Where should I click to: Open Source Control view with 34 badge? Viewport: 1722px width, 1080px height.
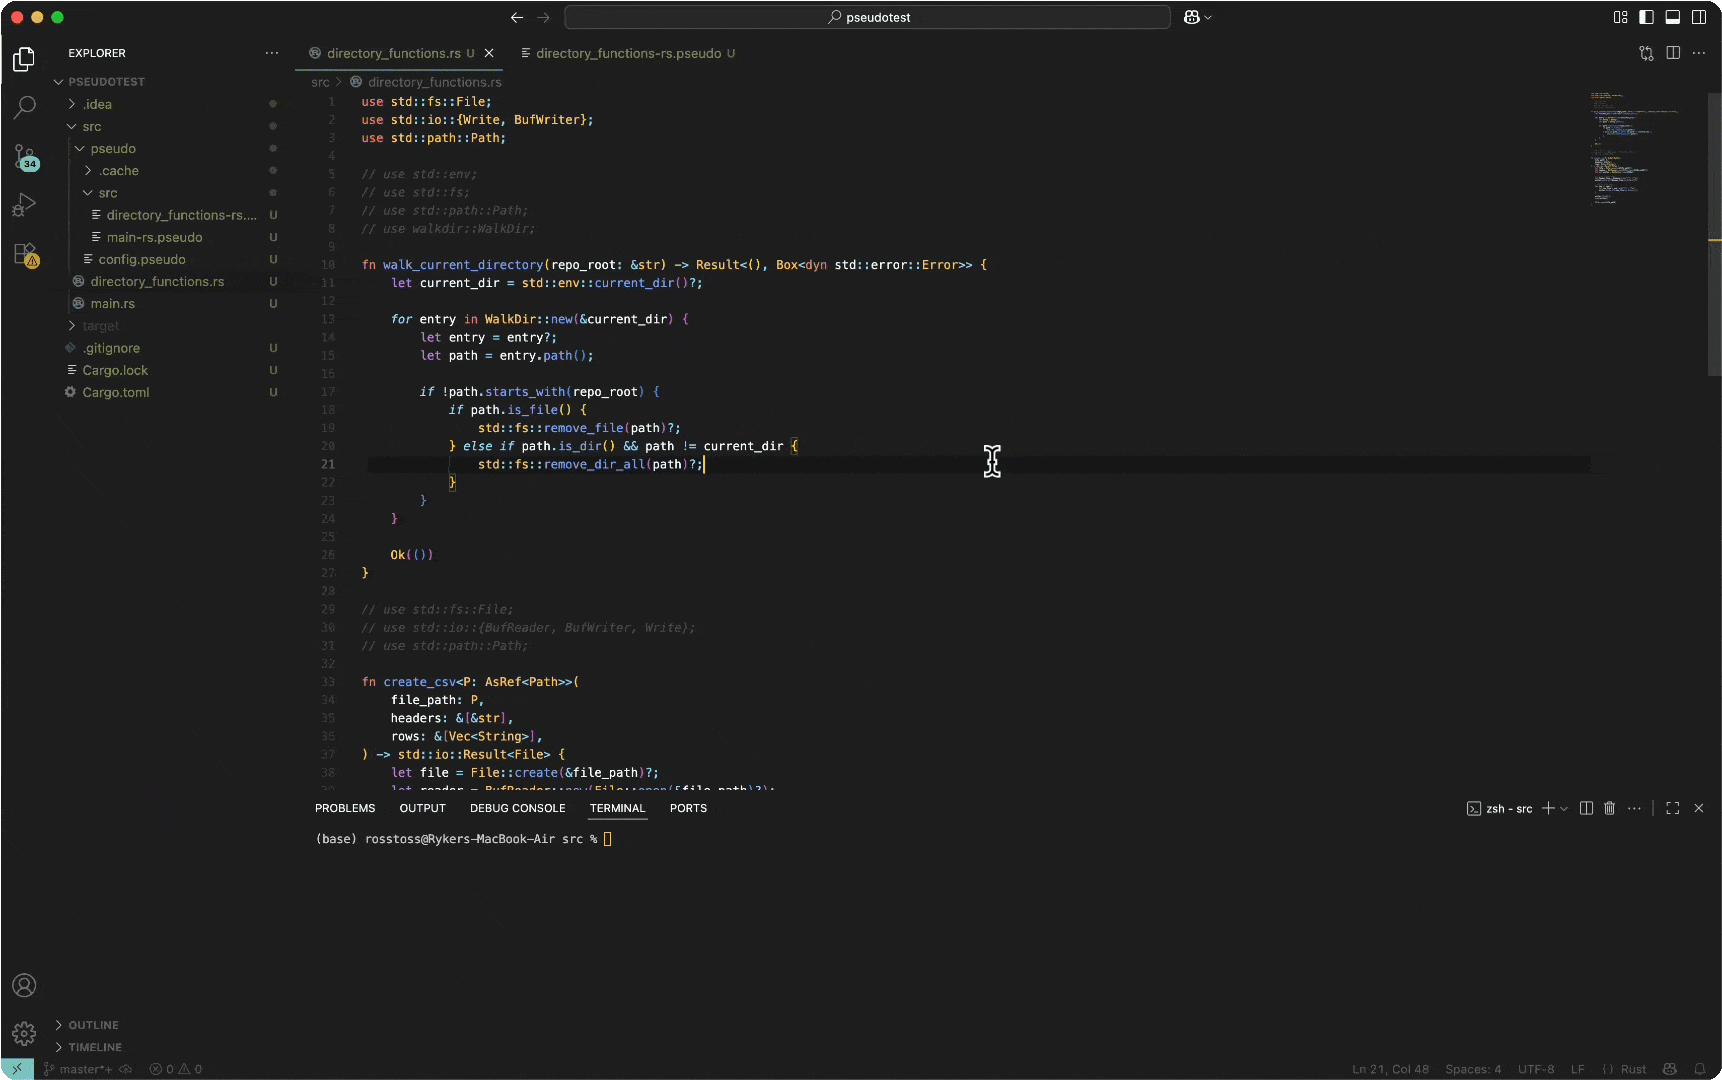pyautogui.click(x=24, y=156)
